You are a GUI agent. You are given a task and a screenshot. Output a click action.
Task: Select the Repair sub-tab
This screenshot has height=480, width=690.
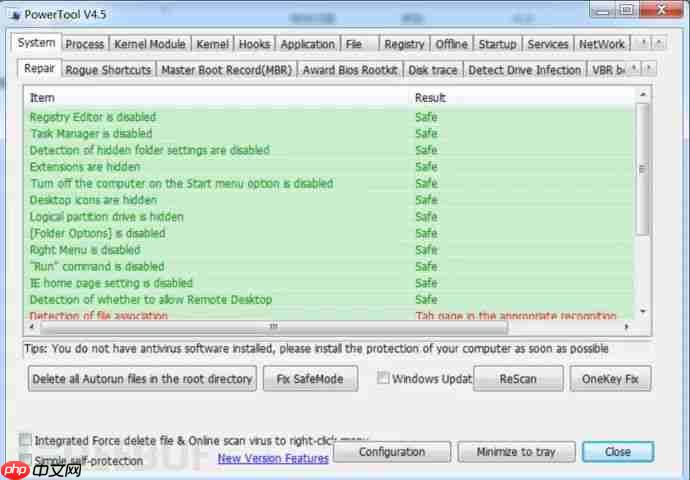[x=39, y=68]
